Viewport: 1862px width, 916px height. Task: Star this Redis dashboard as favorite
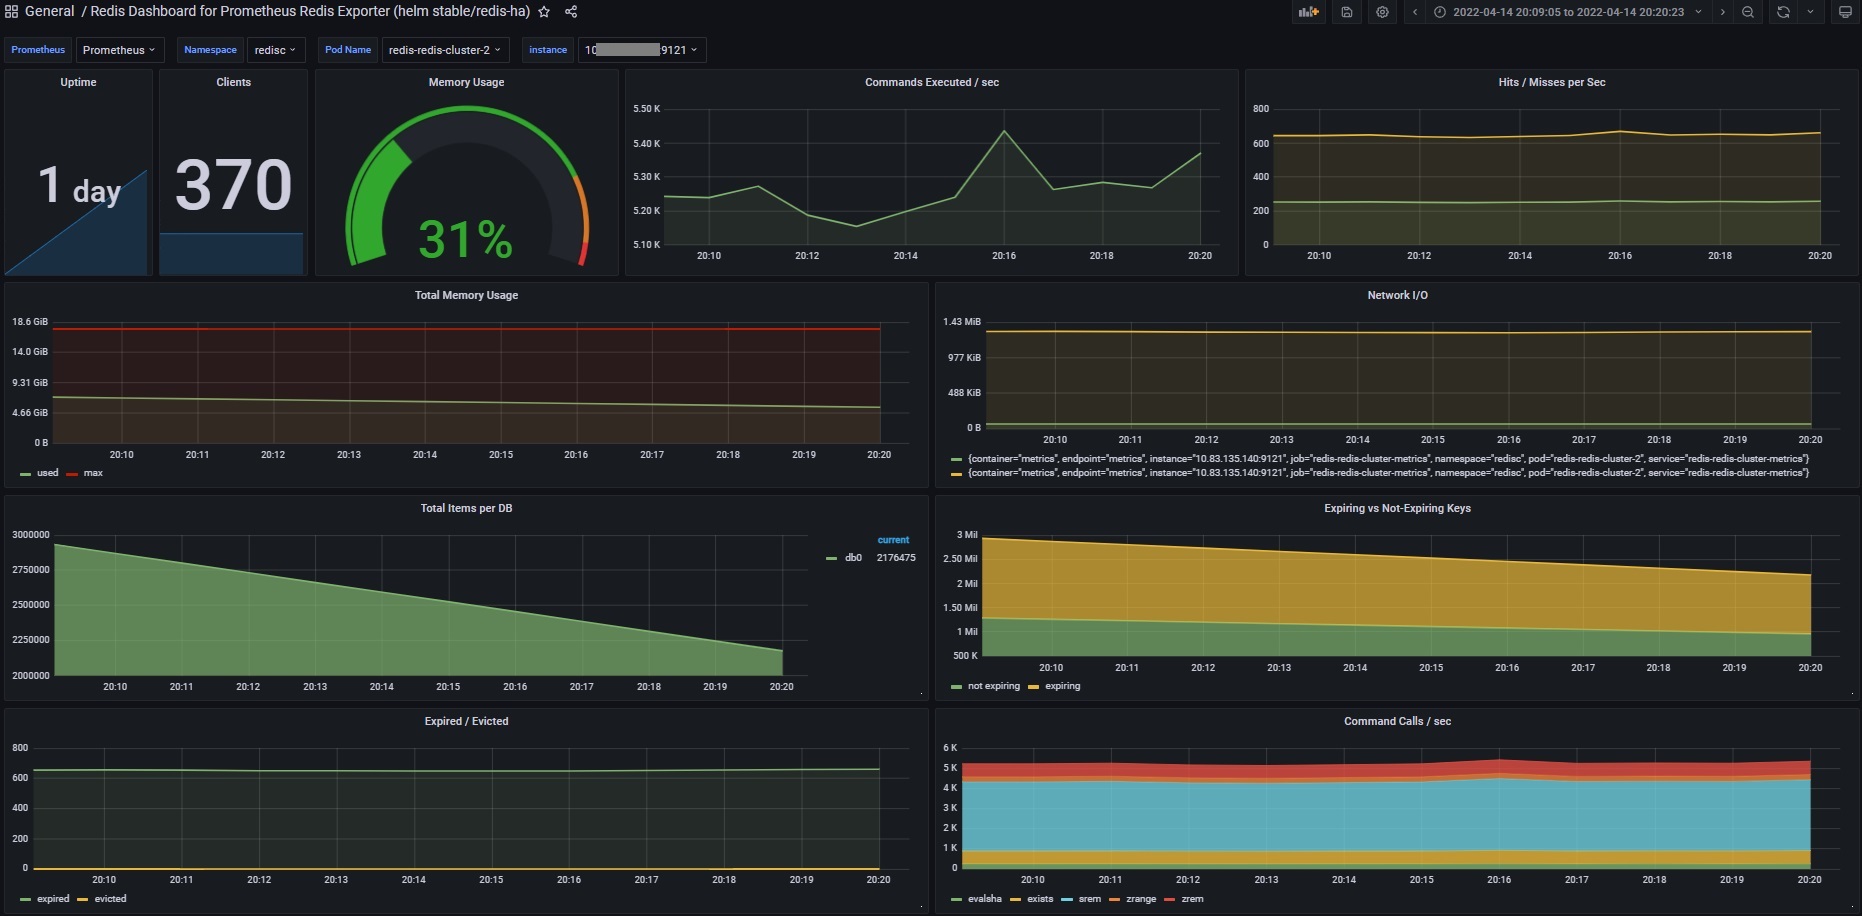click(544, 12)
